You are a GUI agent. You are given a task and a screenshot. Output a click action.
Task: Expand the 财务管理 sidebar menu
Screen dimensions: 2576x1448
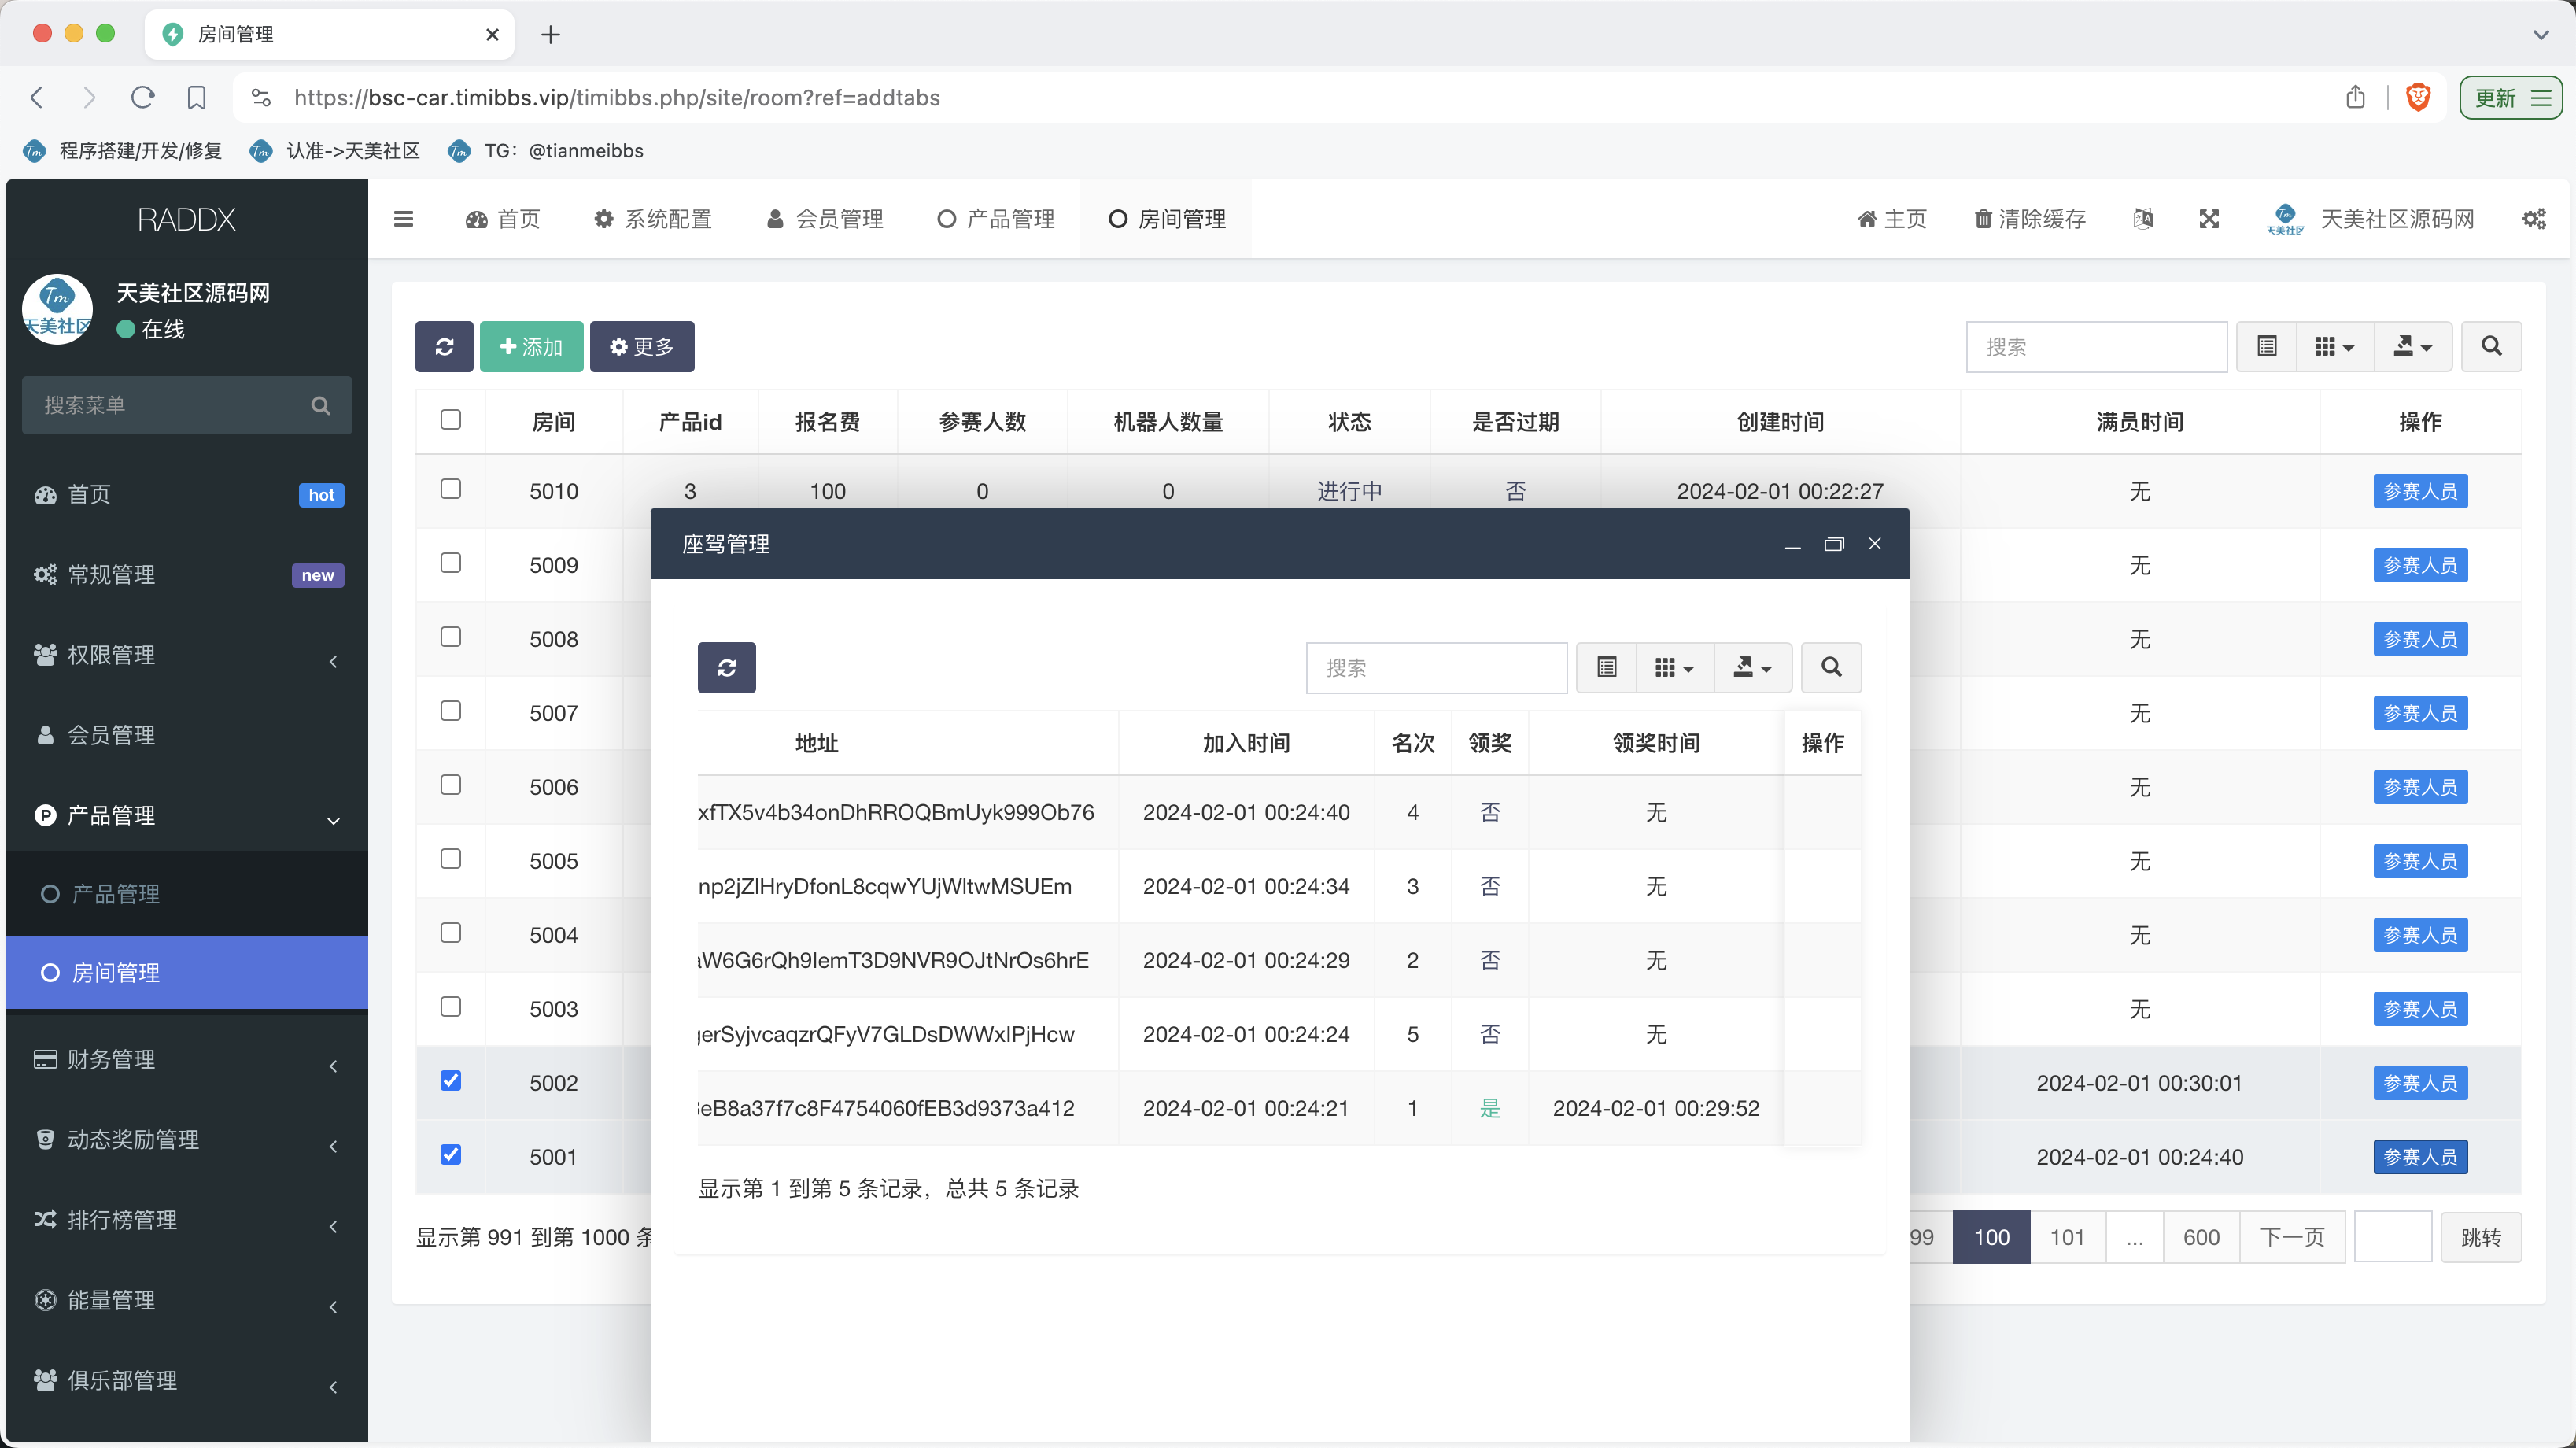tap(187, 1060)
